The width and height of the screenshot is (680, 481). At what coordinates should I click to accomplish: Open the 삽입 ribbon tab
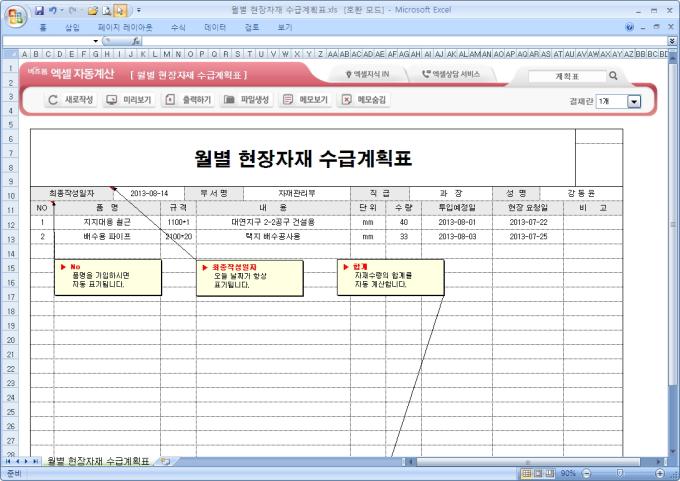tap(72, 27)
